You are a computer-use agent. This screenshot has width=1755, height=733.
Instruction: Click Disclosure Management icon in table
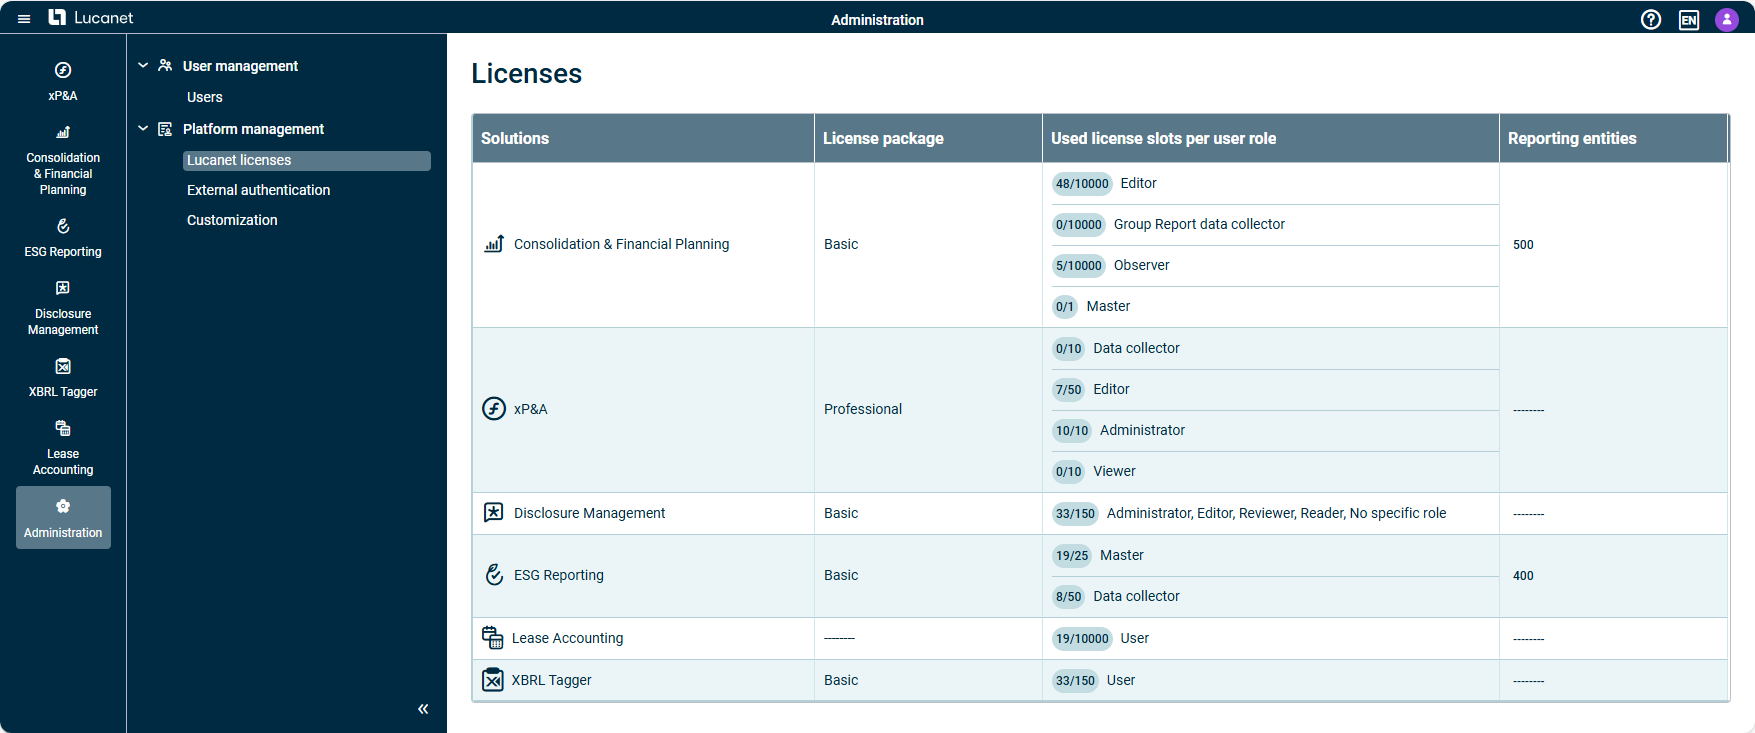click(x=494, y=513)
